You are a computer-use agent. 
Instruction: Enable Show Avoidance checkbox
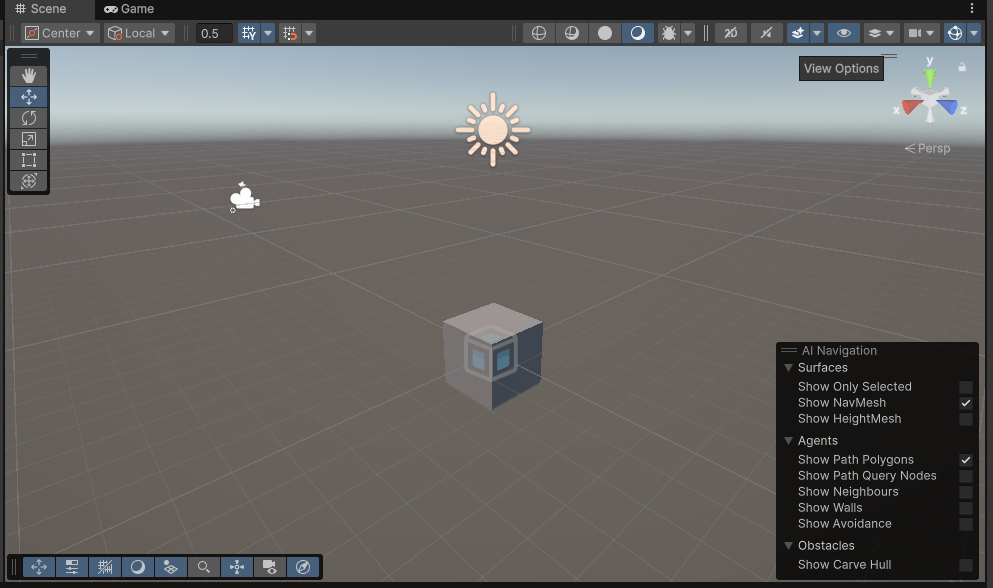(x=966, y=524)
